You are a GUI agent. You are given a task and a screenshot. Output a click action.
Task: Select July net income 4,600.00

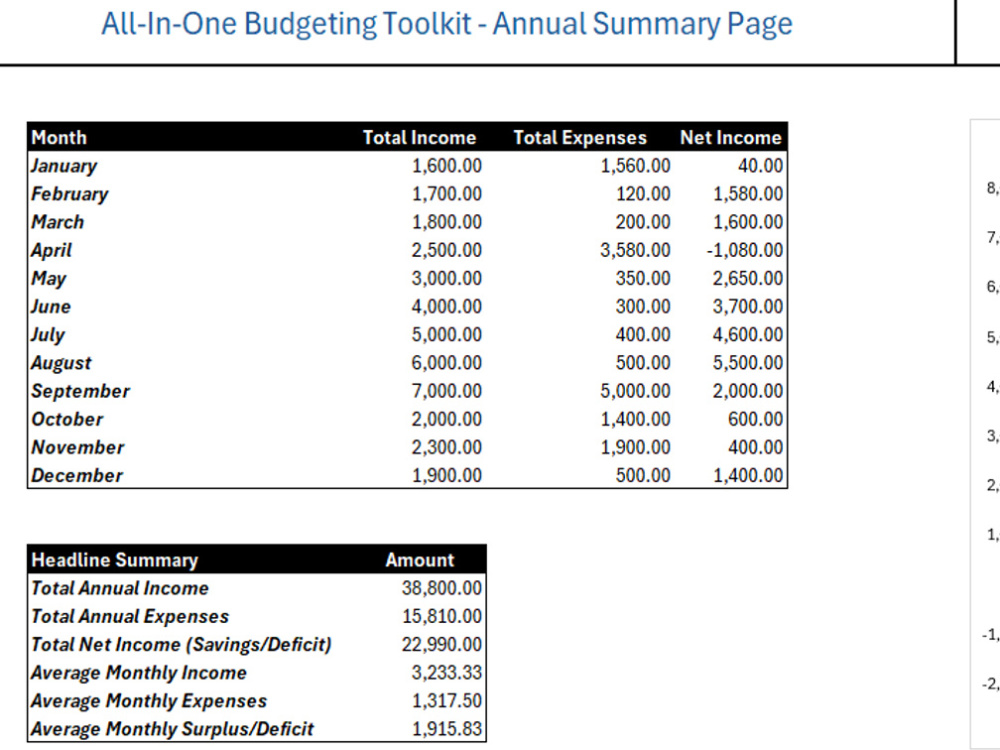tap(747, 334)
